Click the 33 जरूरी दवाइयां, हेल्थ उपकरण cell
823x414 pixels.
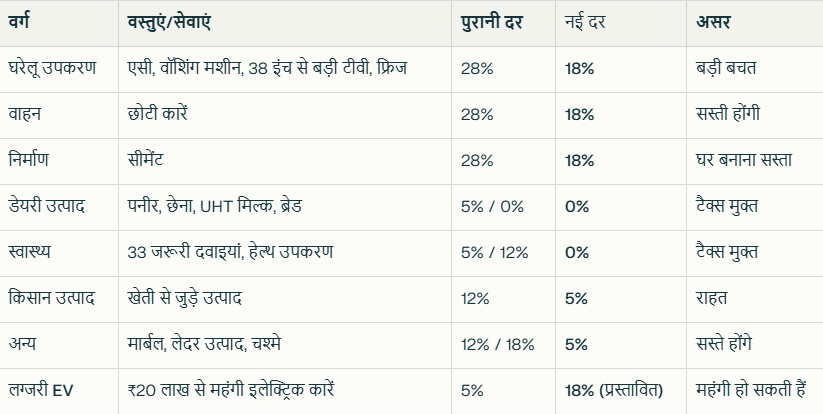tap(284, 253)
